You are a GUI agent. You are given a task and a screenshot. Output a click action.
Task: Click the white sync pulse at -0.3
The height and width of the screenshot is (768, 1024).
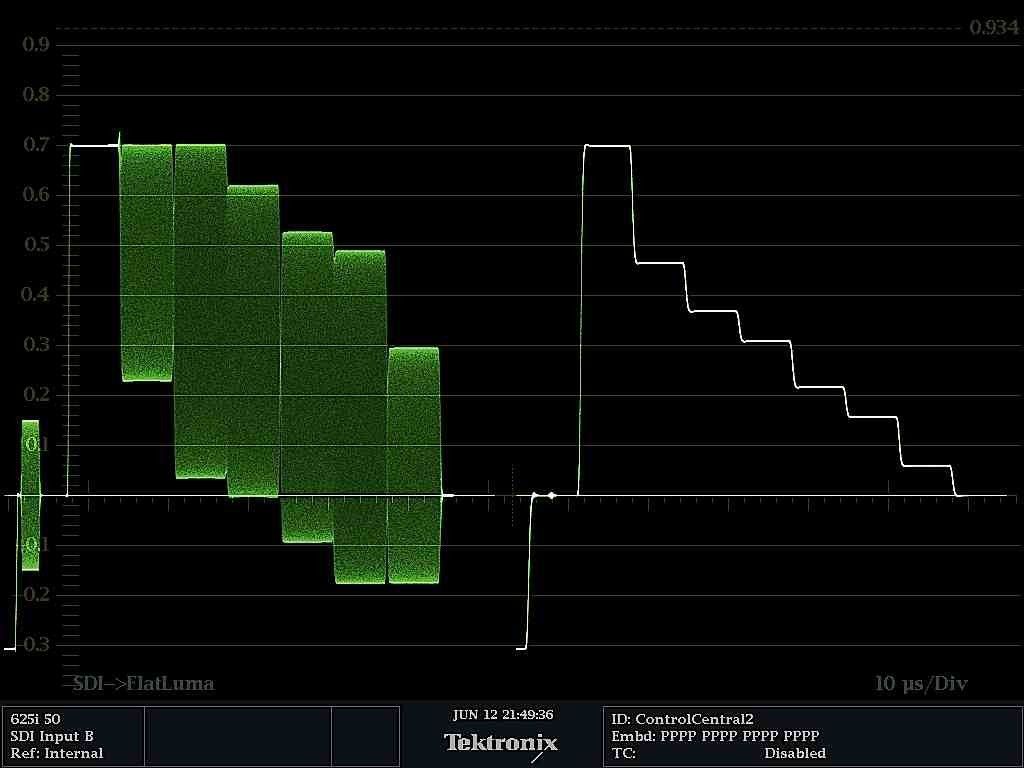[521, 648]
